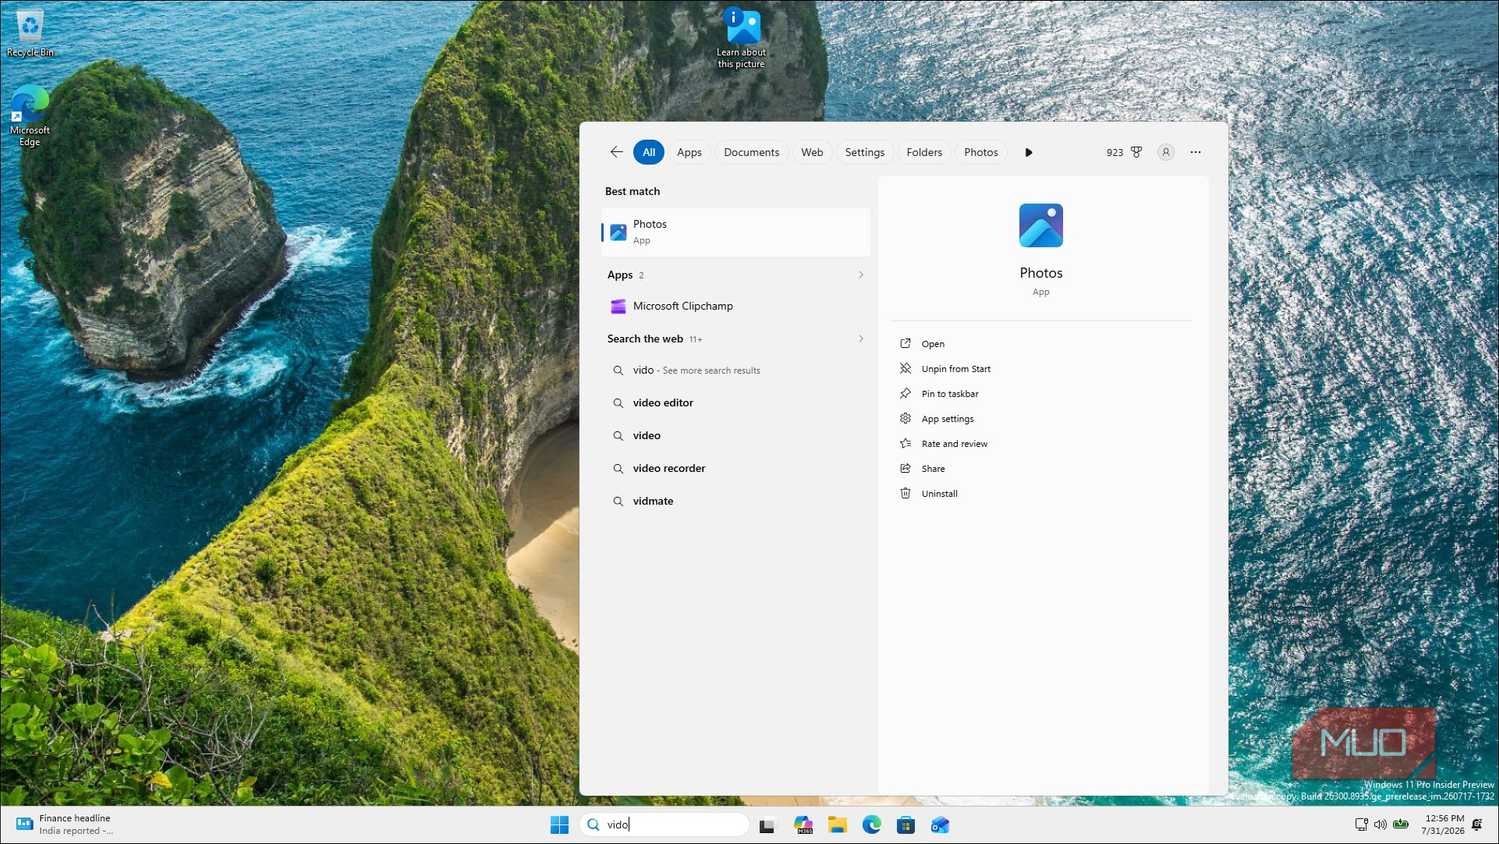The width and height of the screenshot is (1499, 844).
Task: Open user account icon in search panel
Action: tap(1166, 152)
